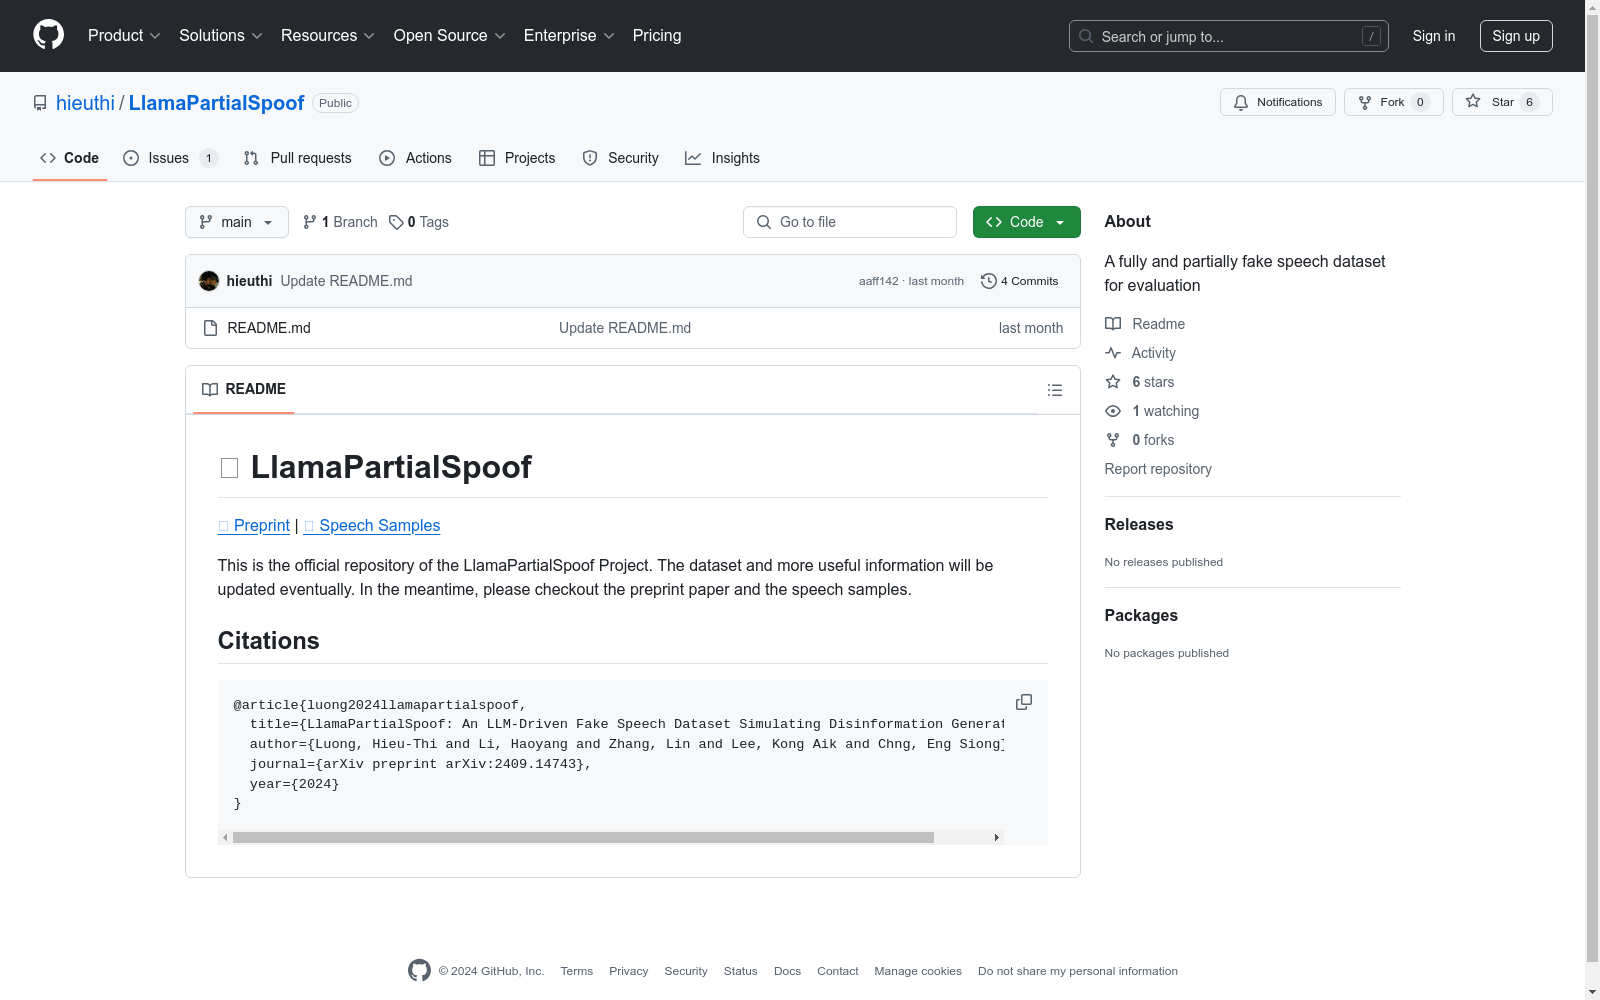Click the tag icon beside Tags
Viewport: 1600px width, 1000px height.
pos(396,222)
